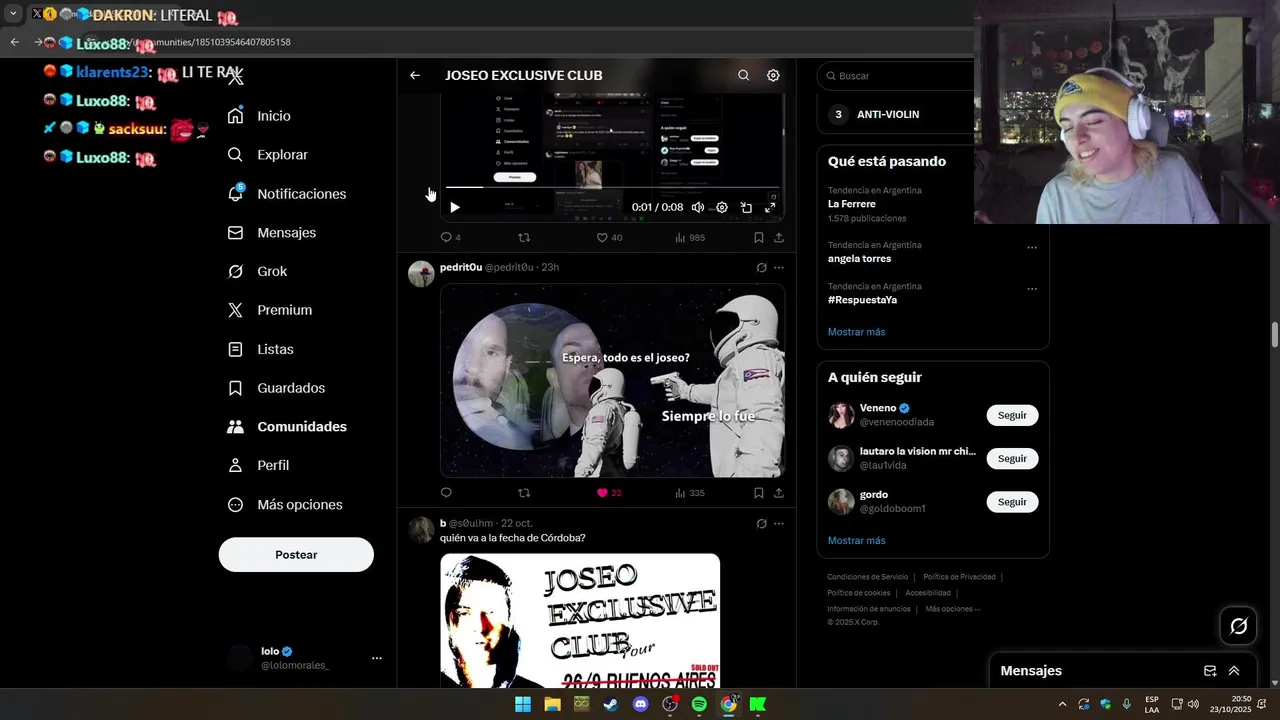Click the back arrow beside JOSEO EXCLUSIVE CLUB
Screen dimensions: 1280x720
coord(415,75)
